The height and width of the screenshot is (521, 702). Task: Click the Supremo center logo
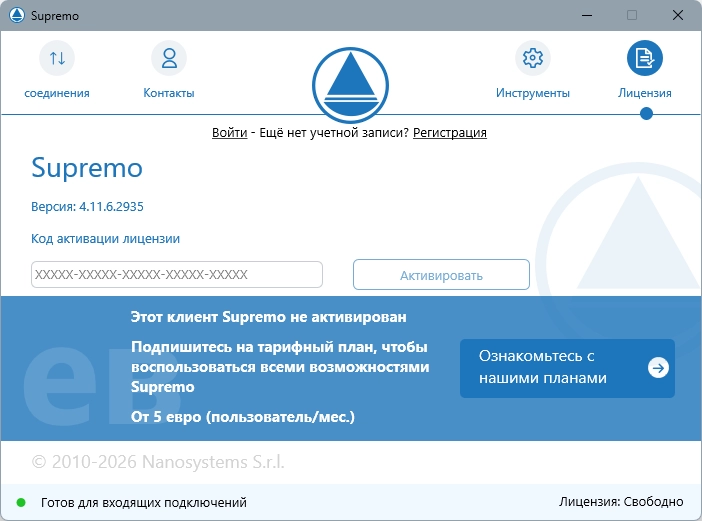(351, 85)
